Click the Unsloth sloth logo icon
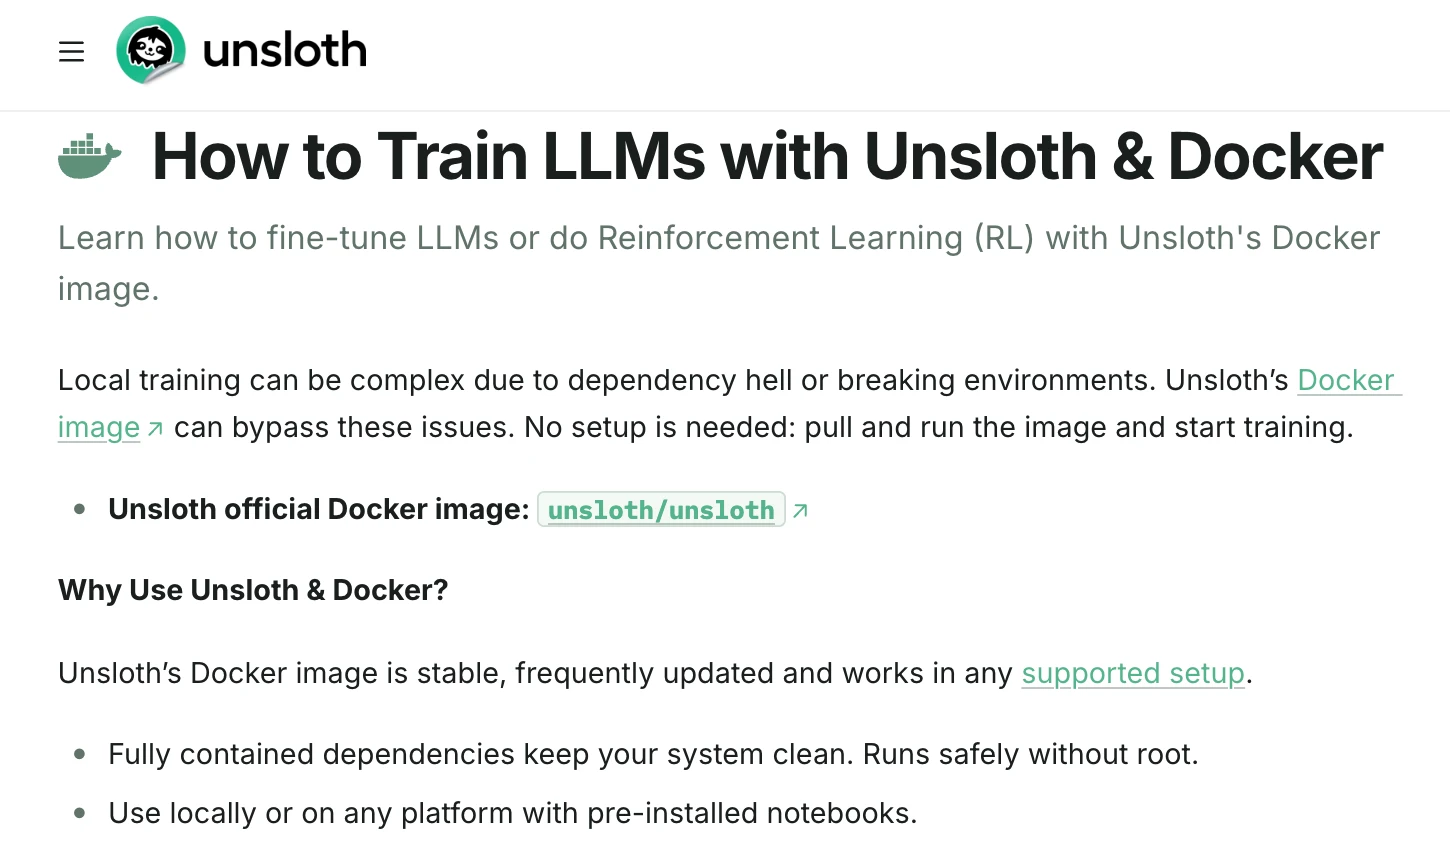This screenshot has height=860, width=1450. pos(151,50)
